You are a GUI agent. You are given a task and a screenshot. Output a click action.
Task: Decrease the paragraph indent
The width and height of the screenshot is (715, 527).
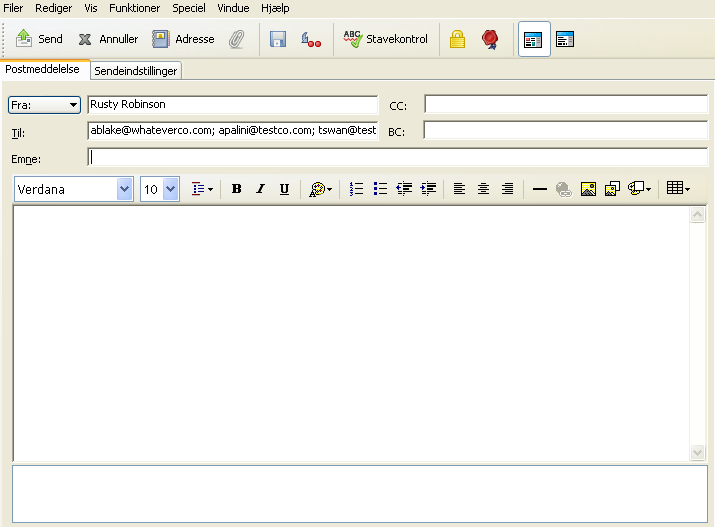(x=404, y=189)
